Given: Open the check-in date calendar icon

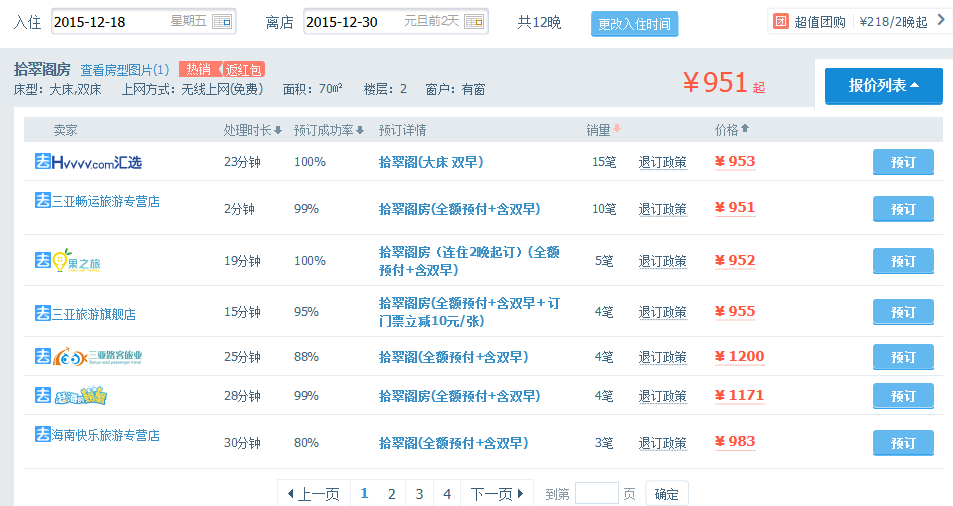Looking at the screenshot, I should pos(221,21).
